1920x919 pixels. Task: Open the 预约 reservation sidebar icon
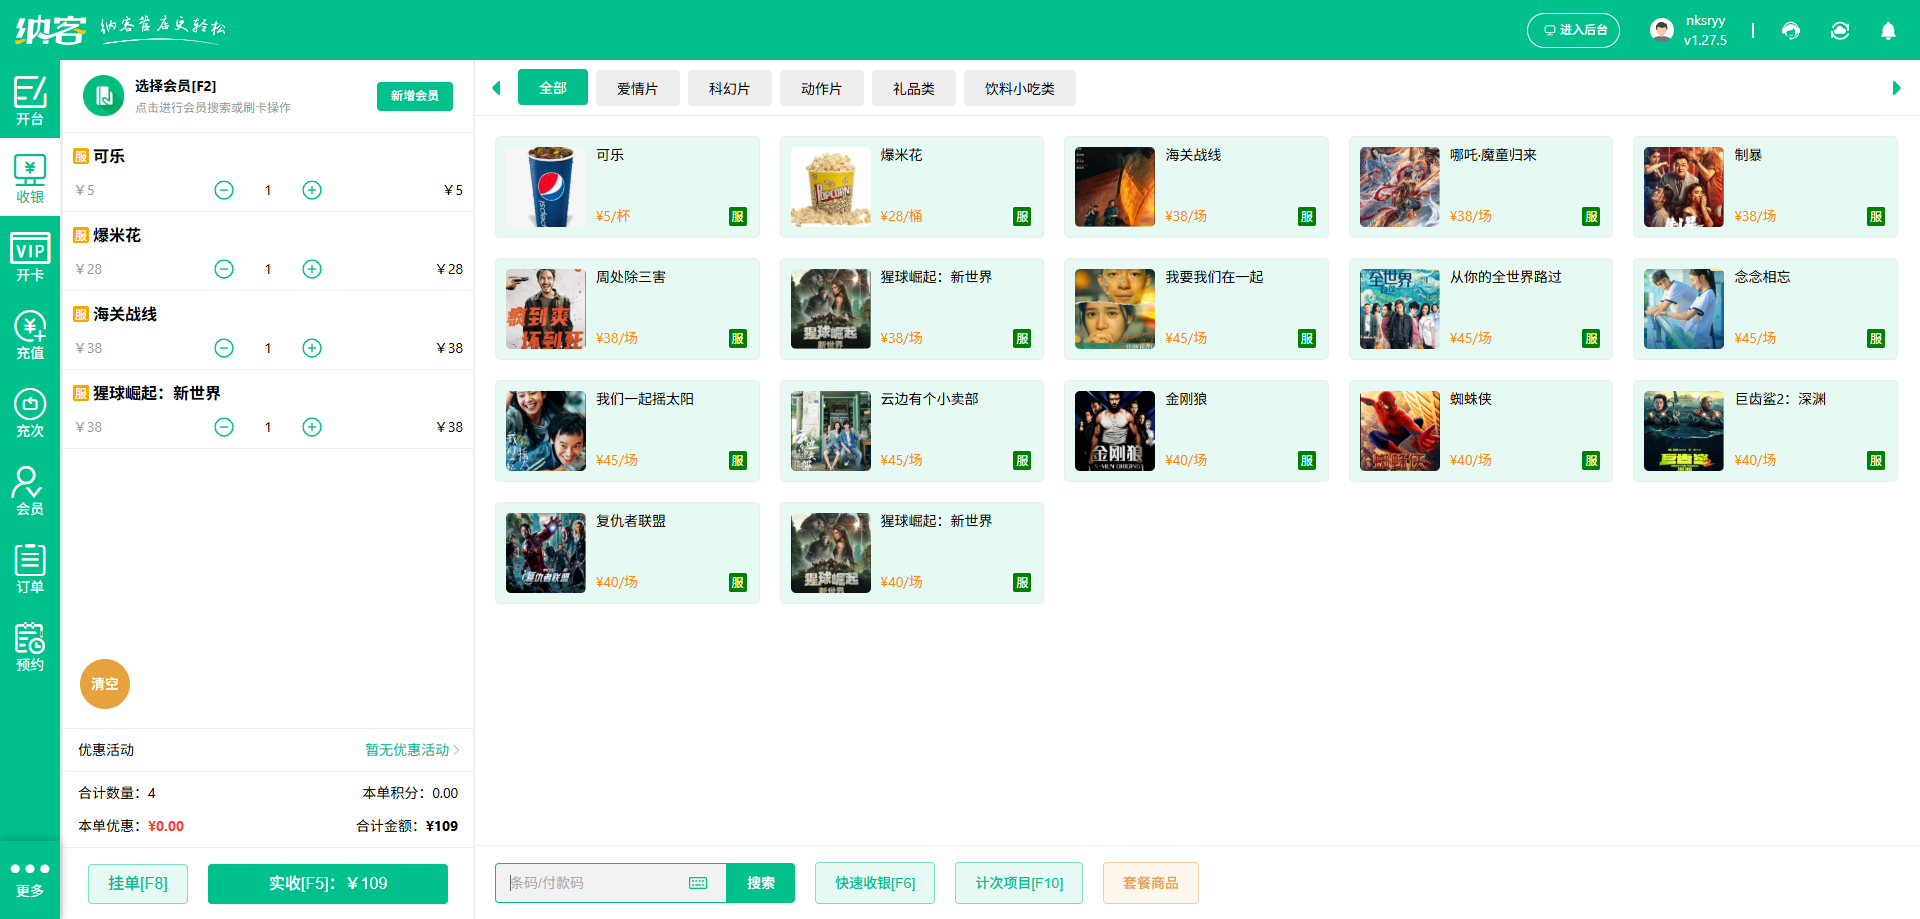pyautogui.click(x=30, y=647)
